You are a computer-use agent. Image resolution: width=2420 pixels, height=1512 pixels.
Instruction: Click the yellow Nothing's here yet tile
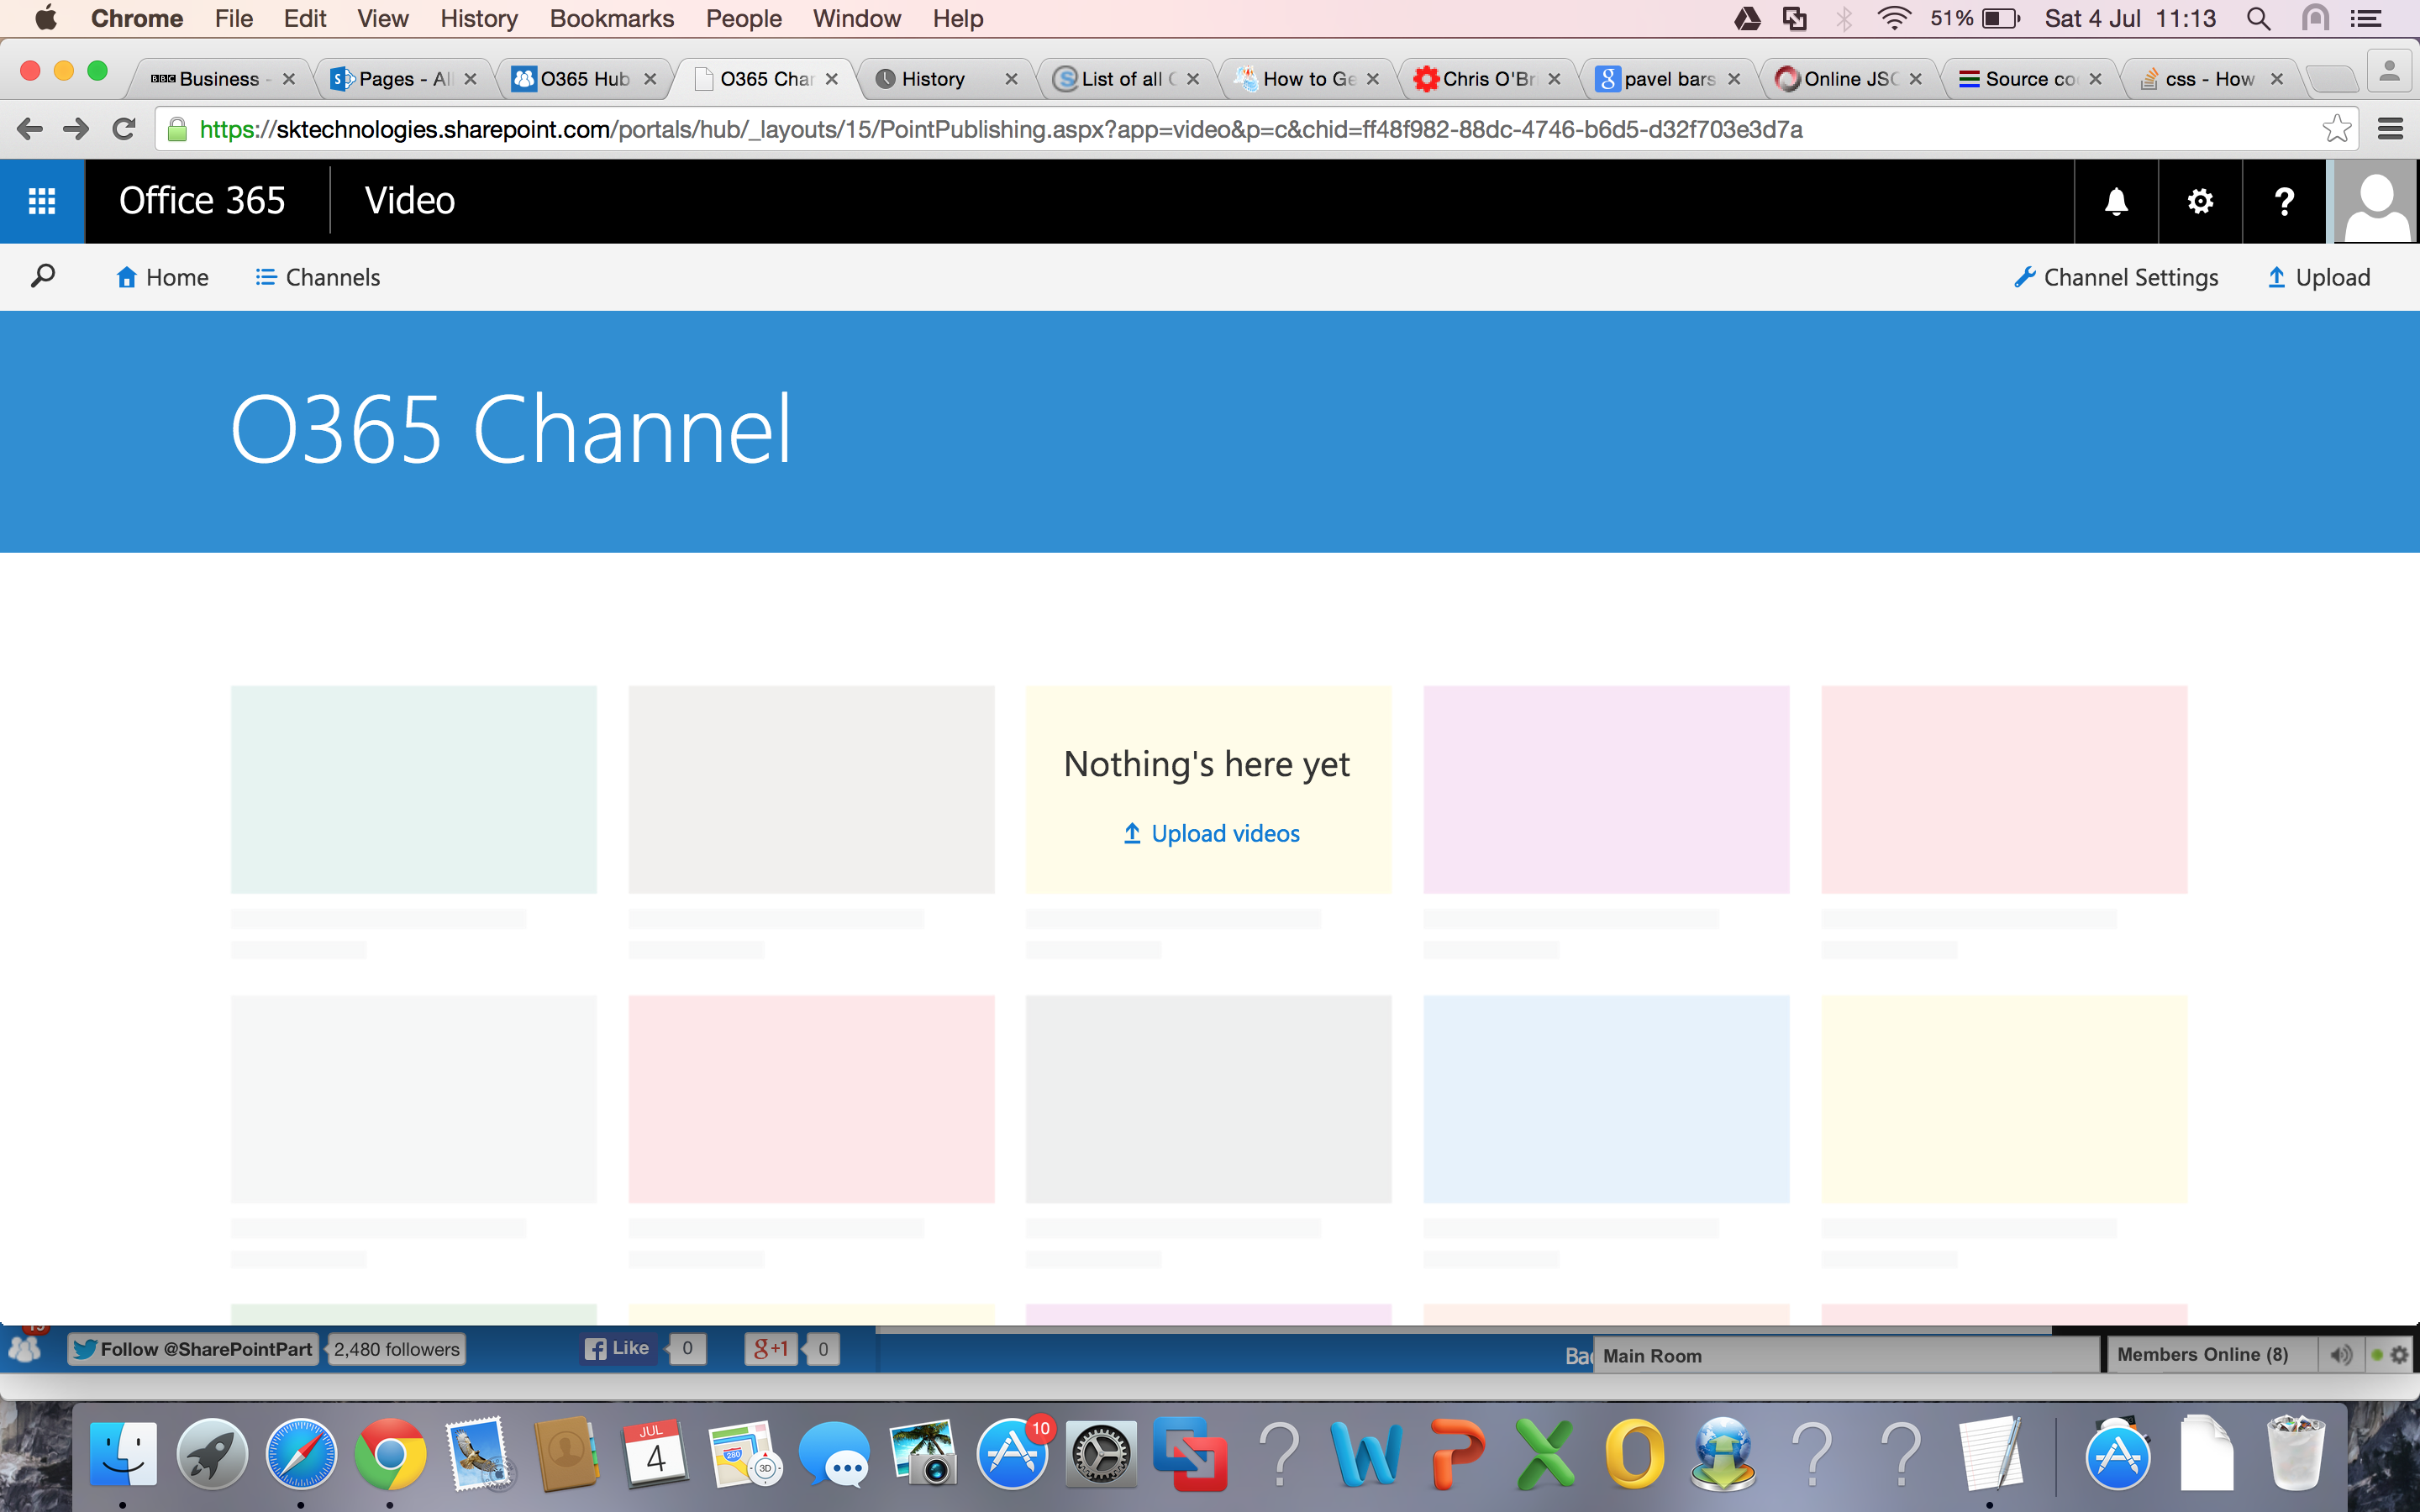tap(1209, 789)
